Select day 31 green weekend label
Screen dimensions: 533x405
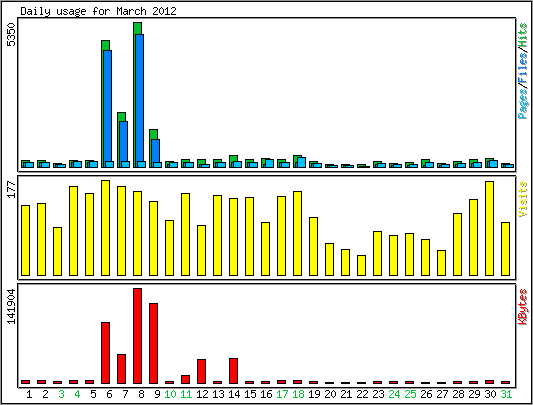pyautogui.click(x=506, y=394)
